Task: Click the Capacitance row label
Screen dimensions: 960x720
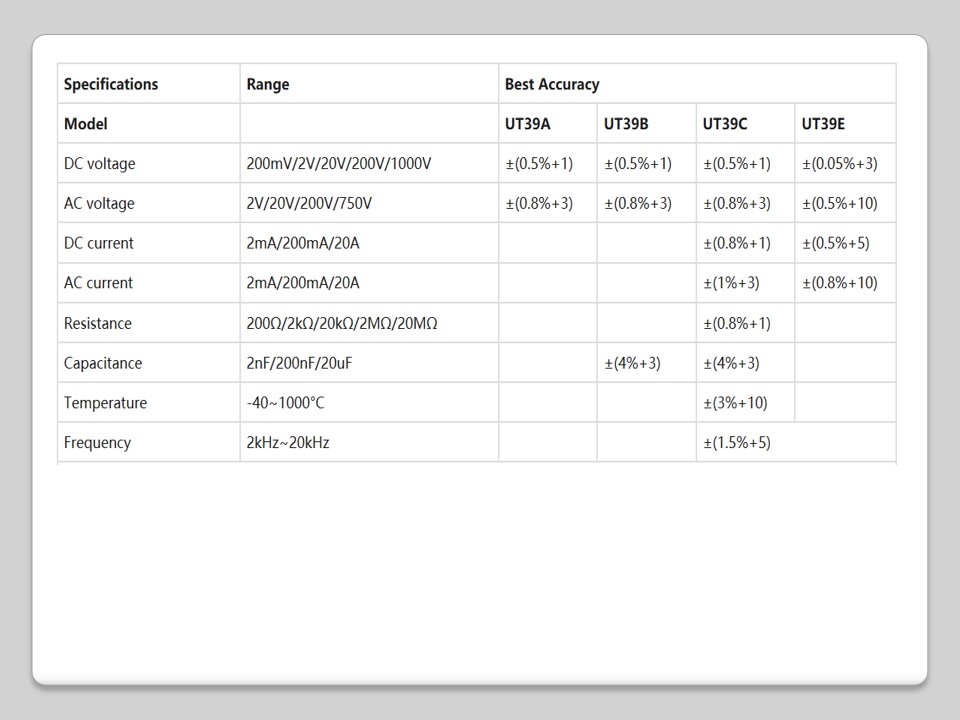Action: pyautogui.click(x=103, y=363)
